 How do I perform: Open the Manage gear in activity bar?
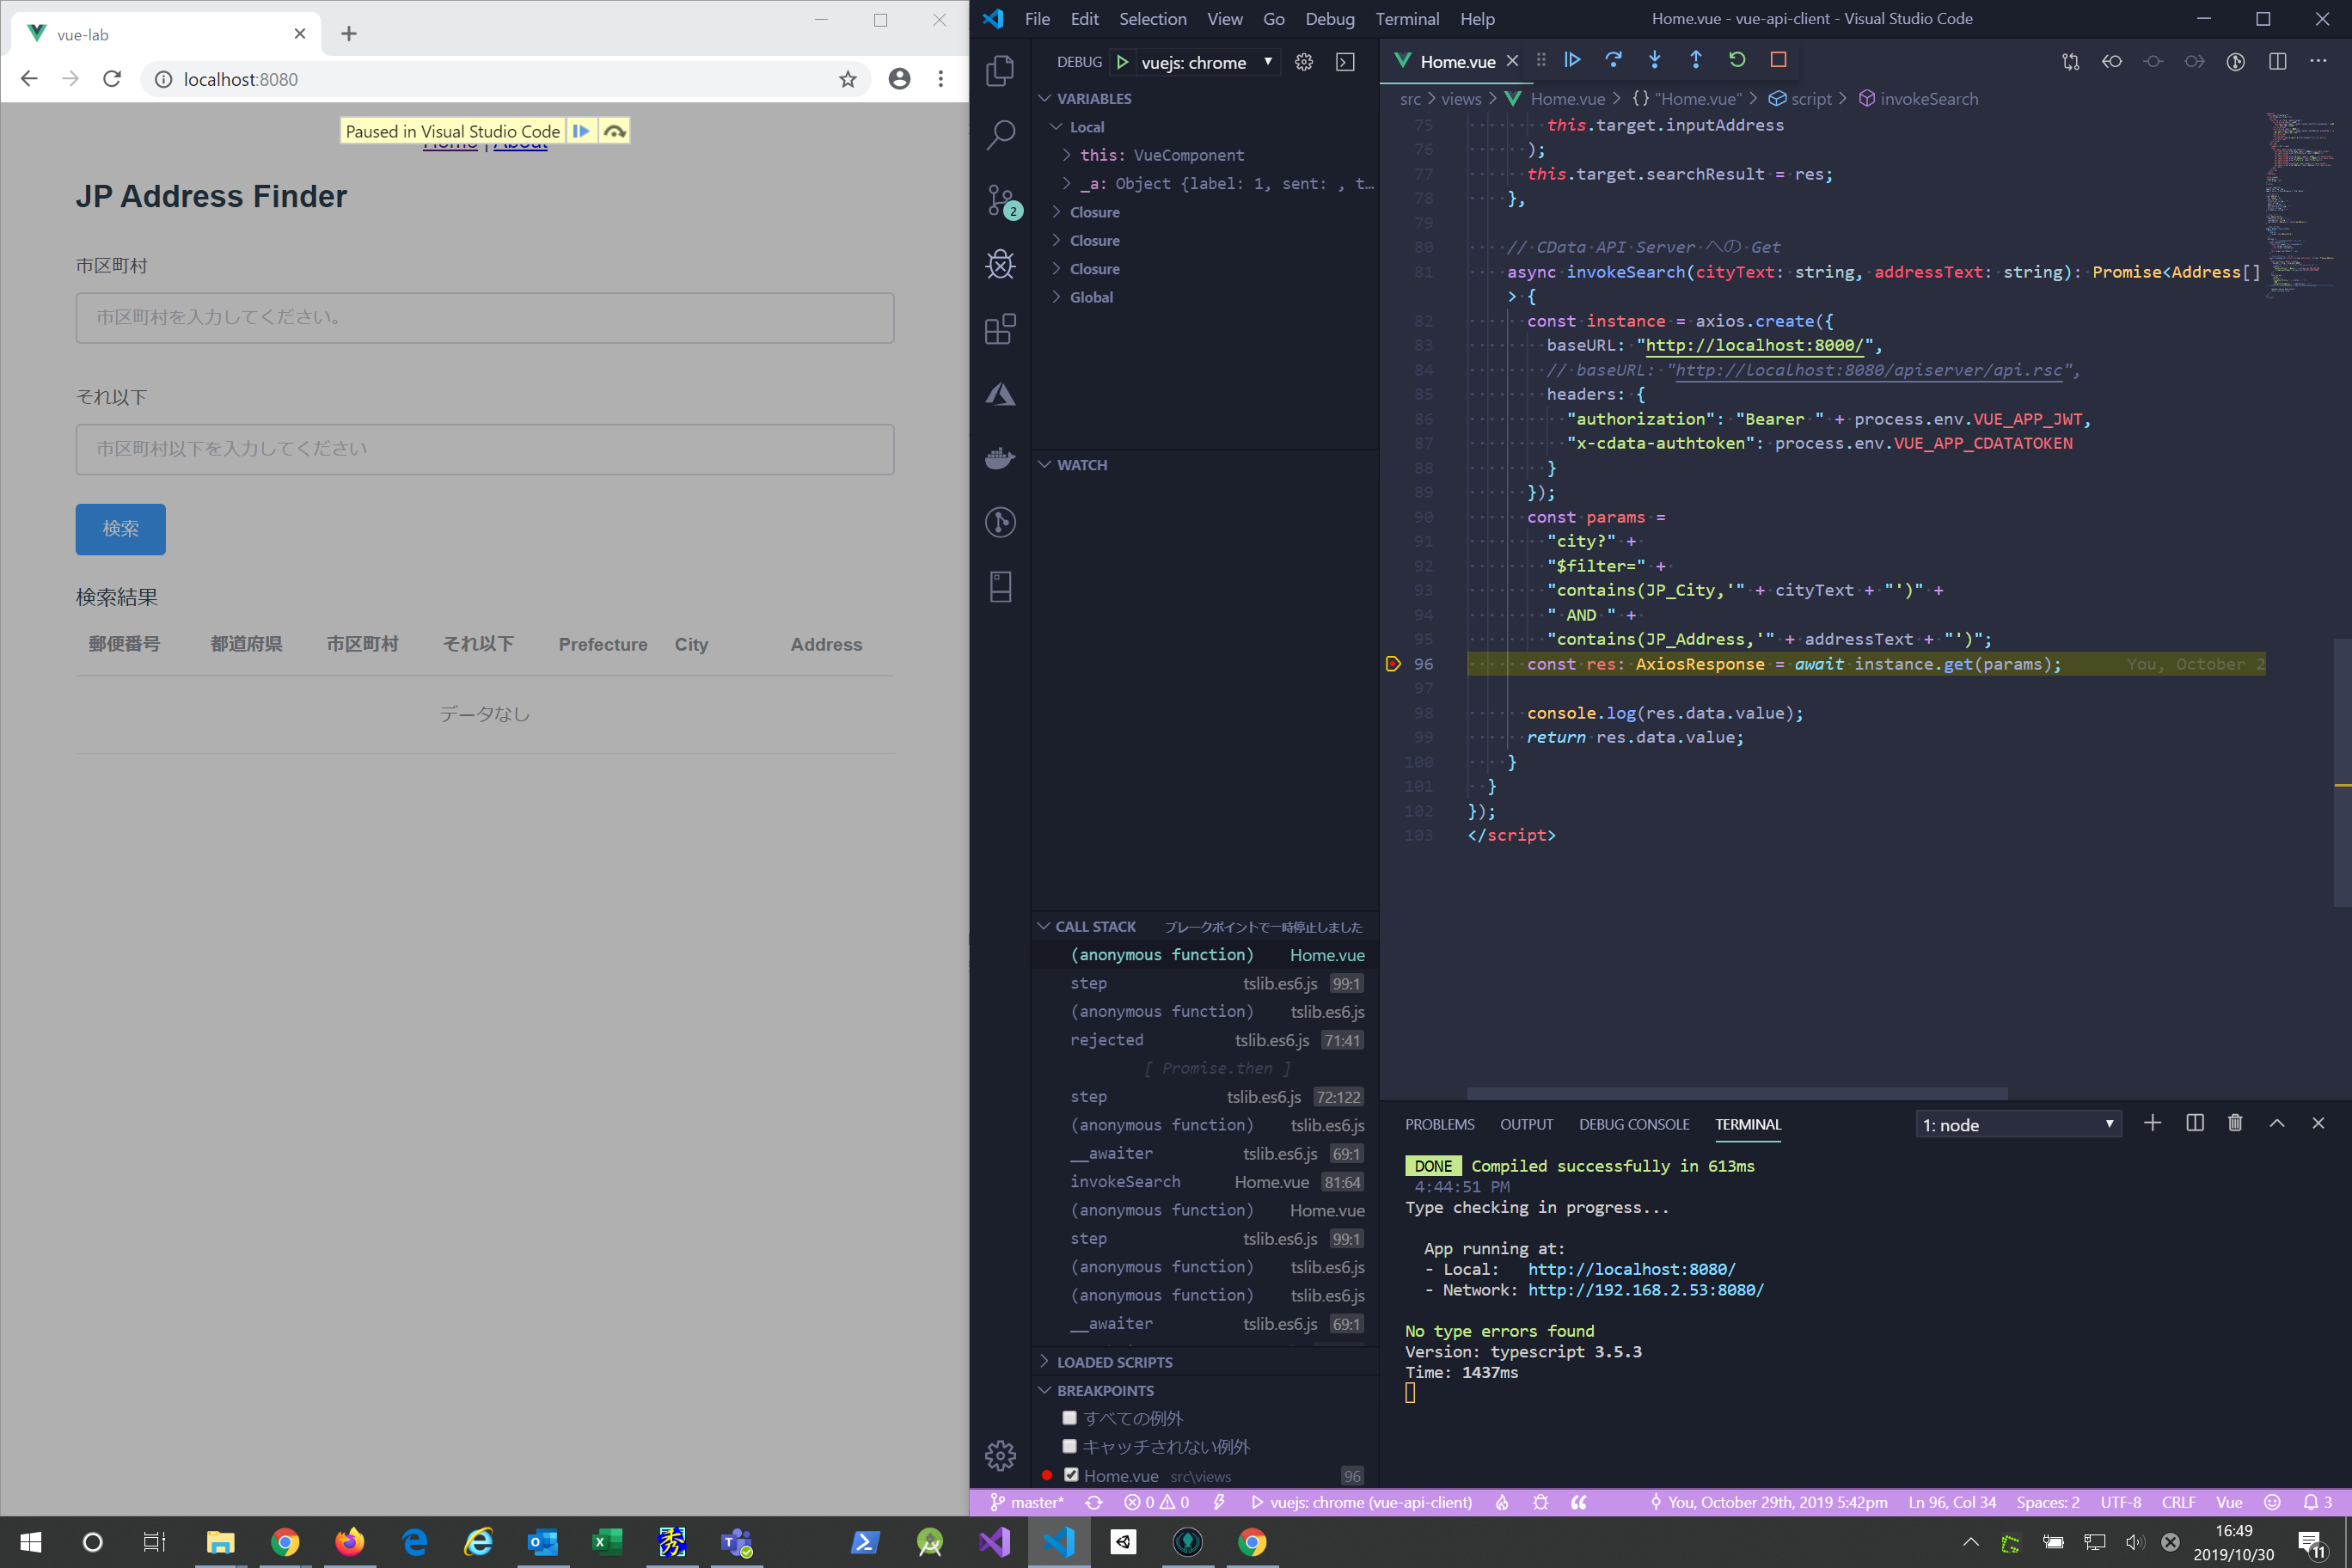coord(1000,1456)
